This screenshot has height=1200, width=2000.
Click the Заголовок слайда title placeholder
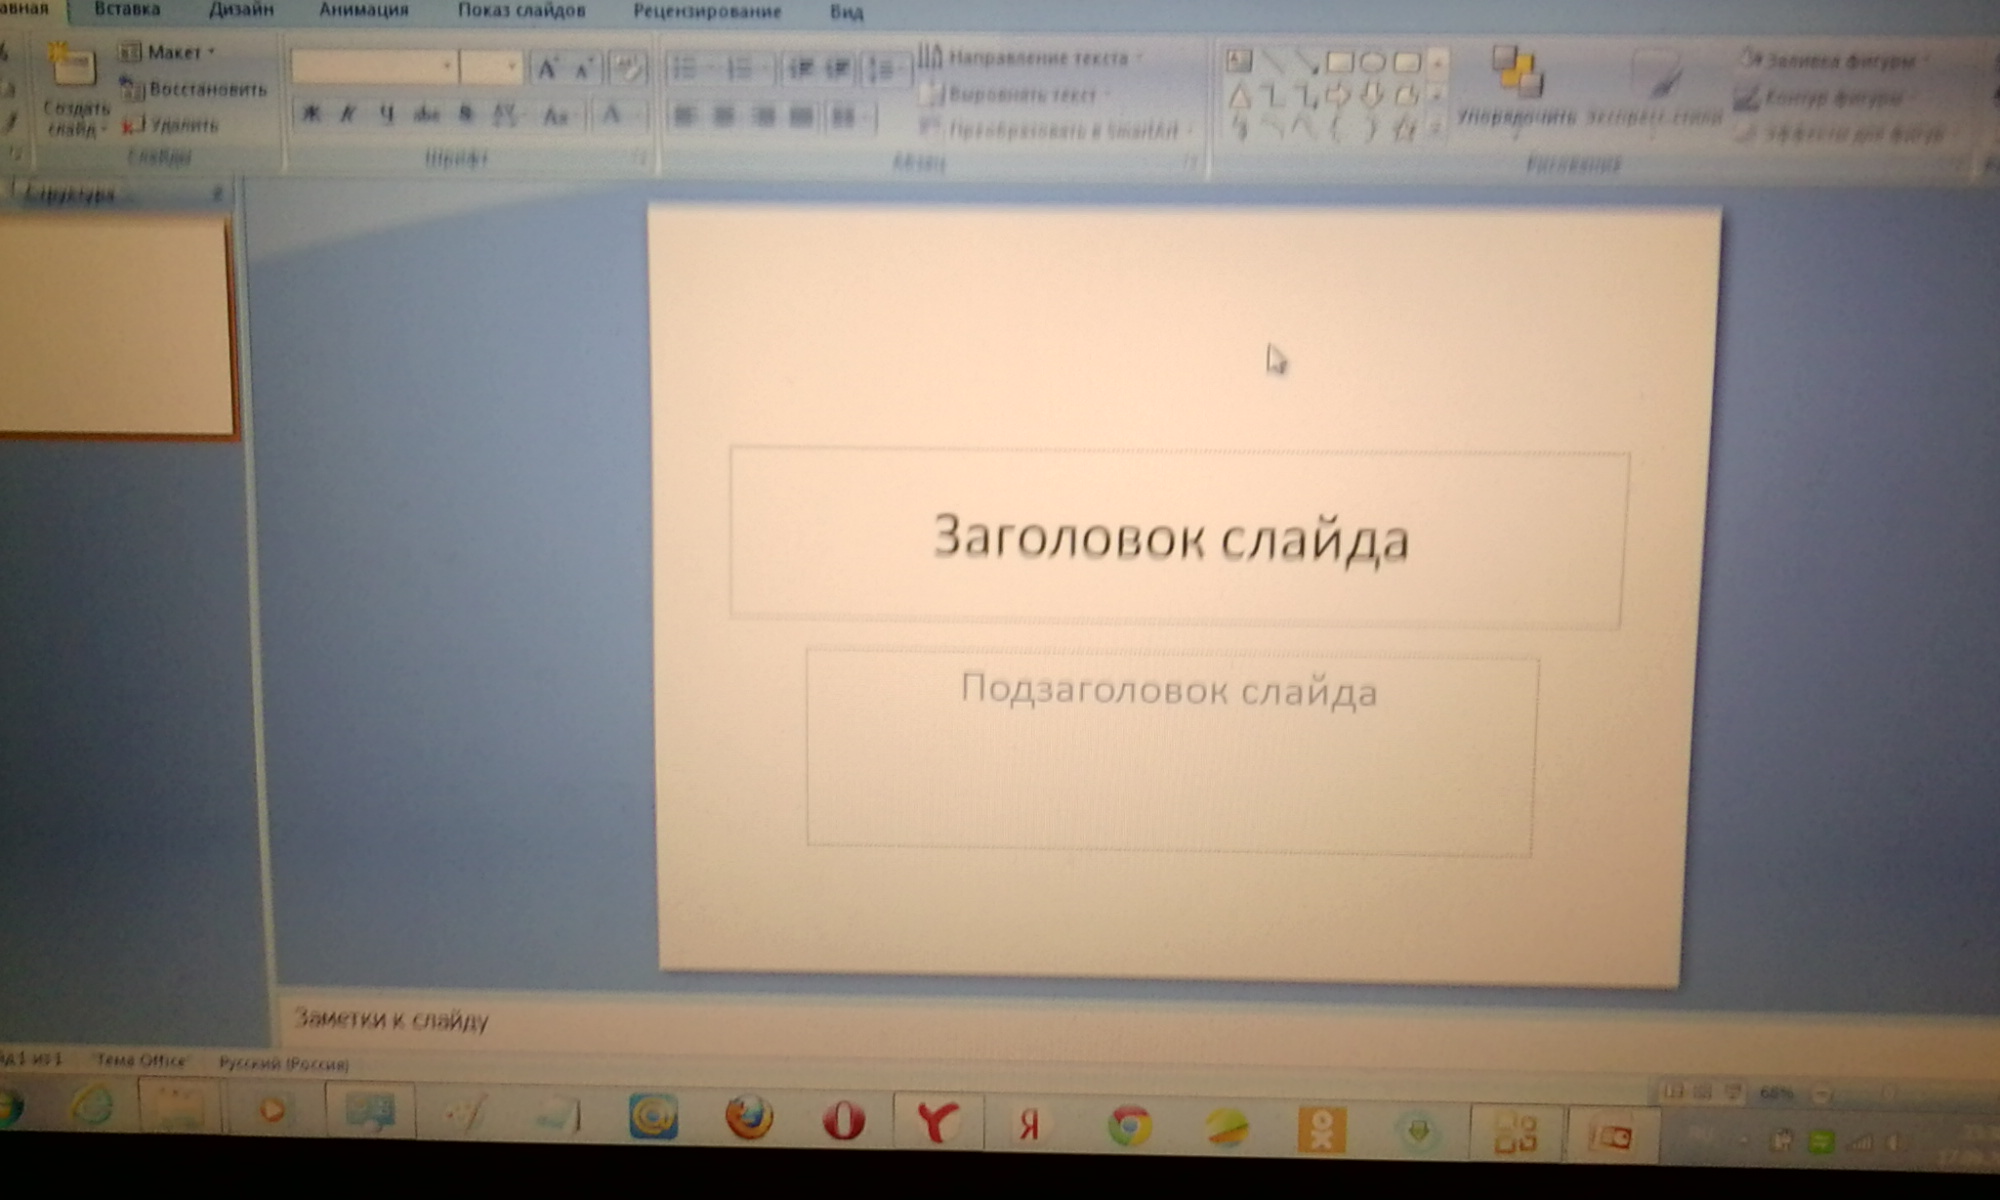1178,538
